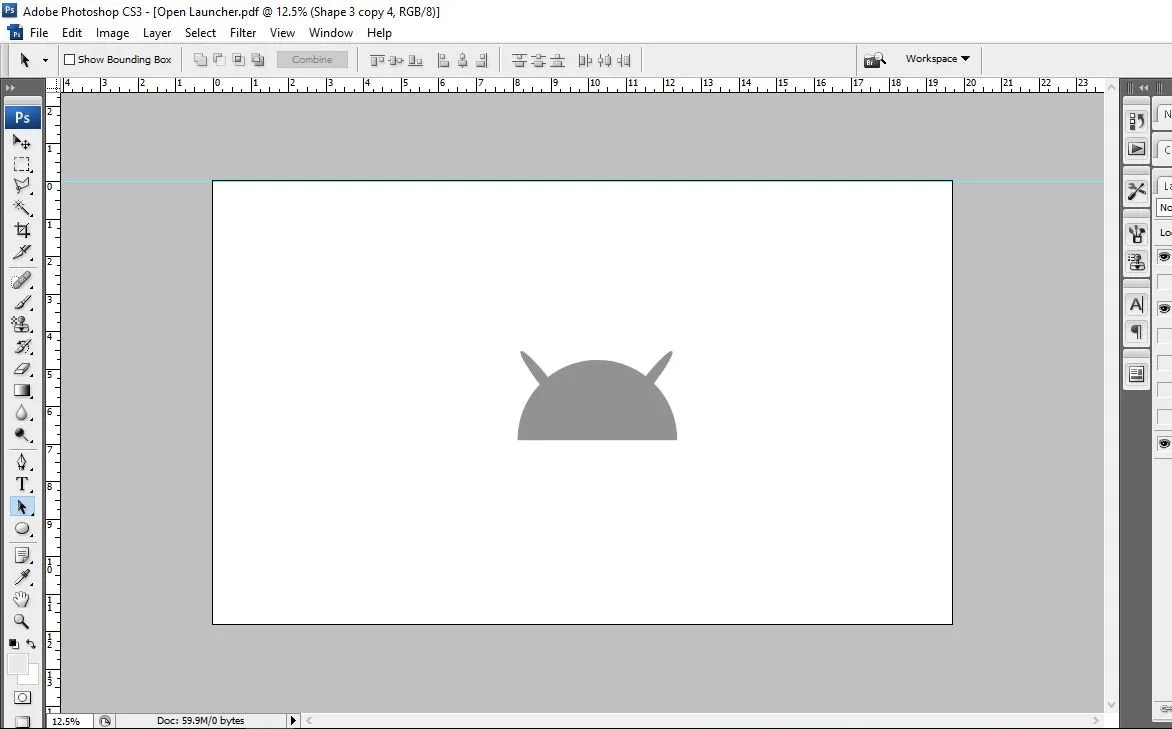Viewport: 1172px width, 729px height.
Task: Select the Hand tool
Action: click(22, 599)
